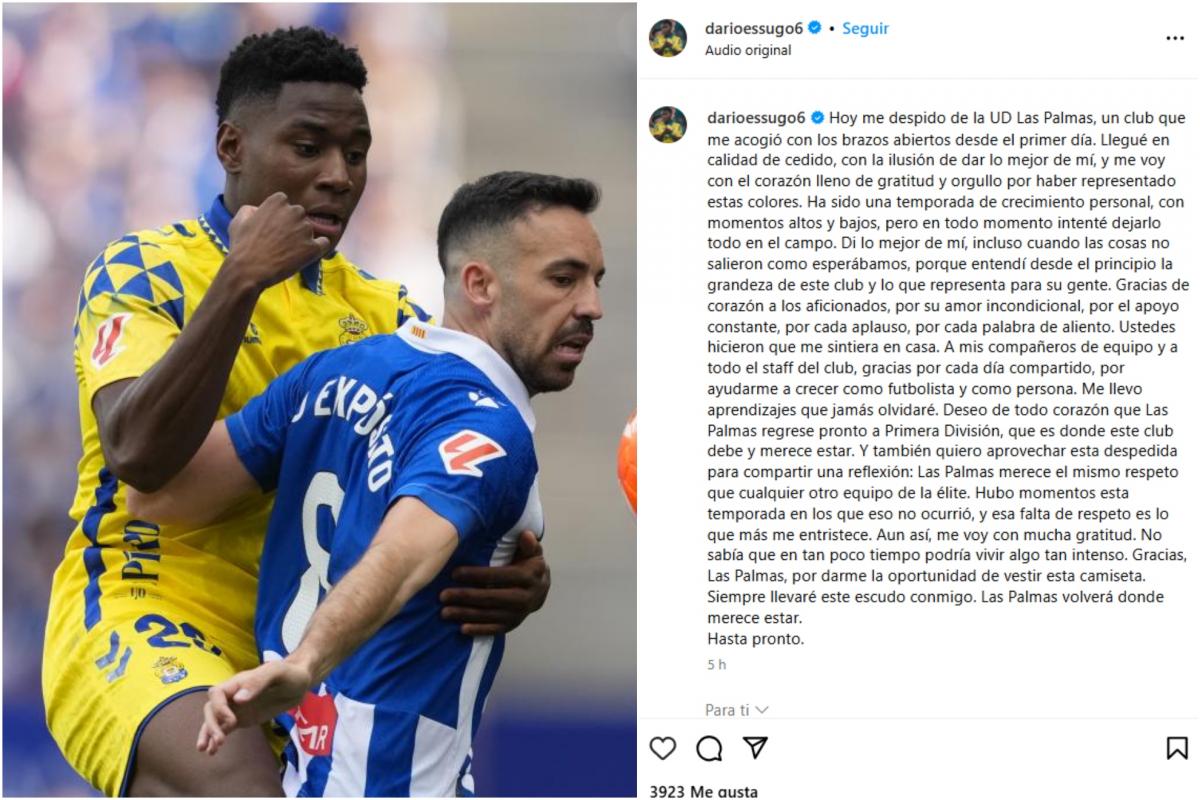Click the verified badge next to header username

[x=815, y=28]
